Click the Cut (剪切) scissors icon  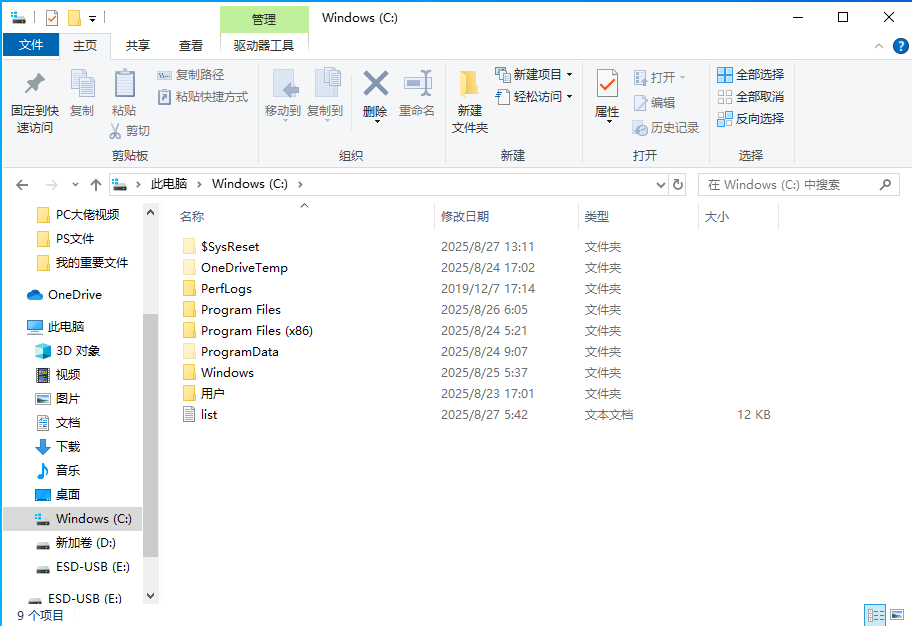(115, 131)
